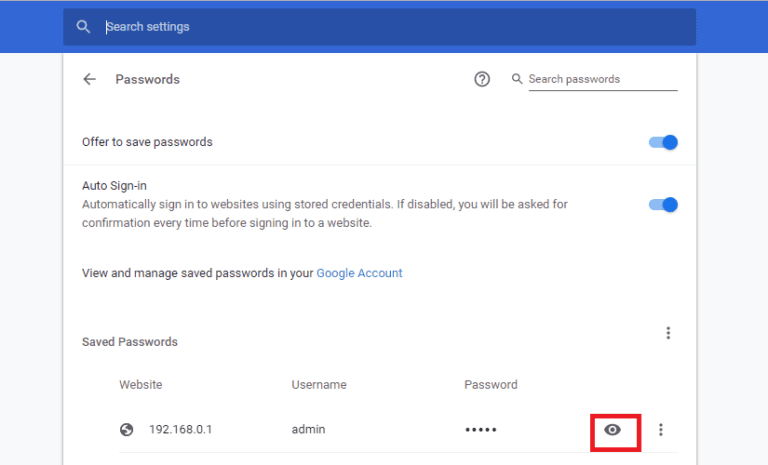Open the Google Account link
The height and width of the screenshot is (465, 768).
click(359, 273)
